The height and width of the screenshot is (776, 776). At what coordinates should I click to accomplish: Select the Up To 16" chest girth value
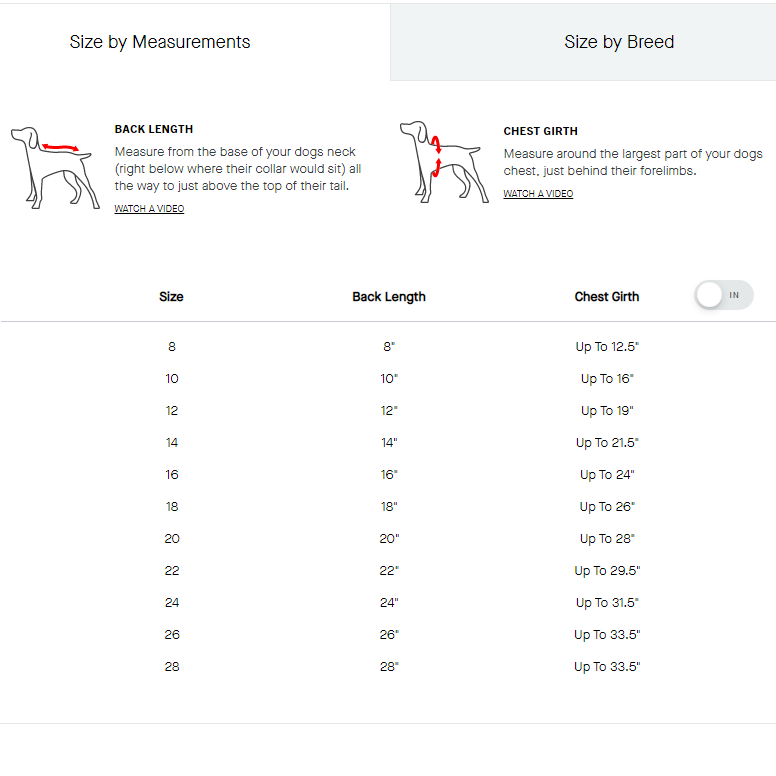(607, 379)
